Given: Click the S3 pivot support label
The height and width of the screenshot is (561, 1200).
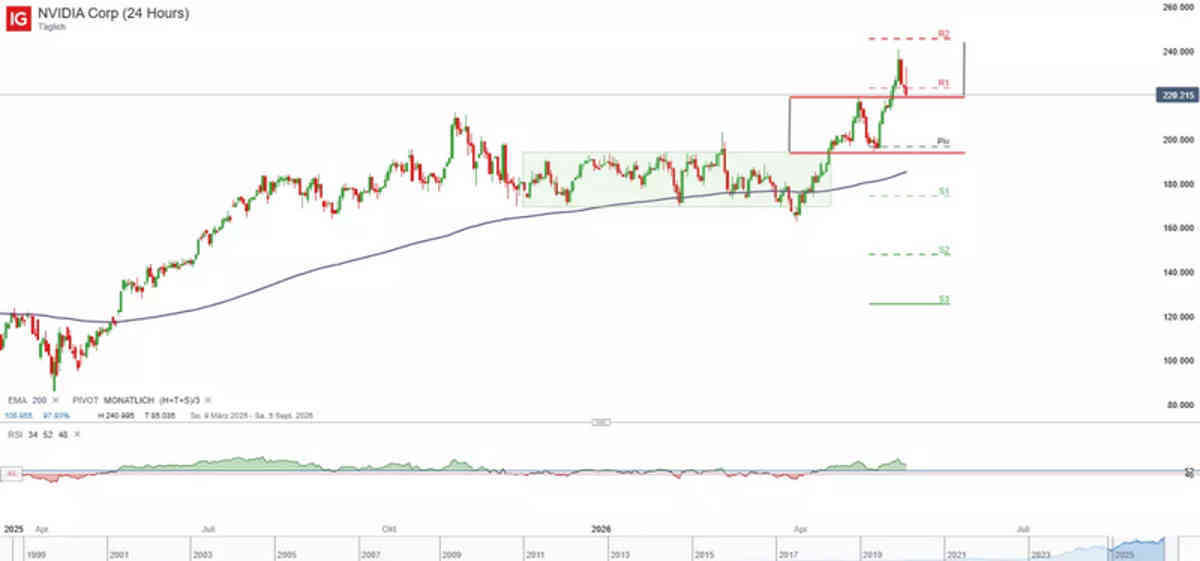Looking at the screenshot, I should 943,298.
